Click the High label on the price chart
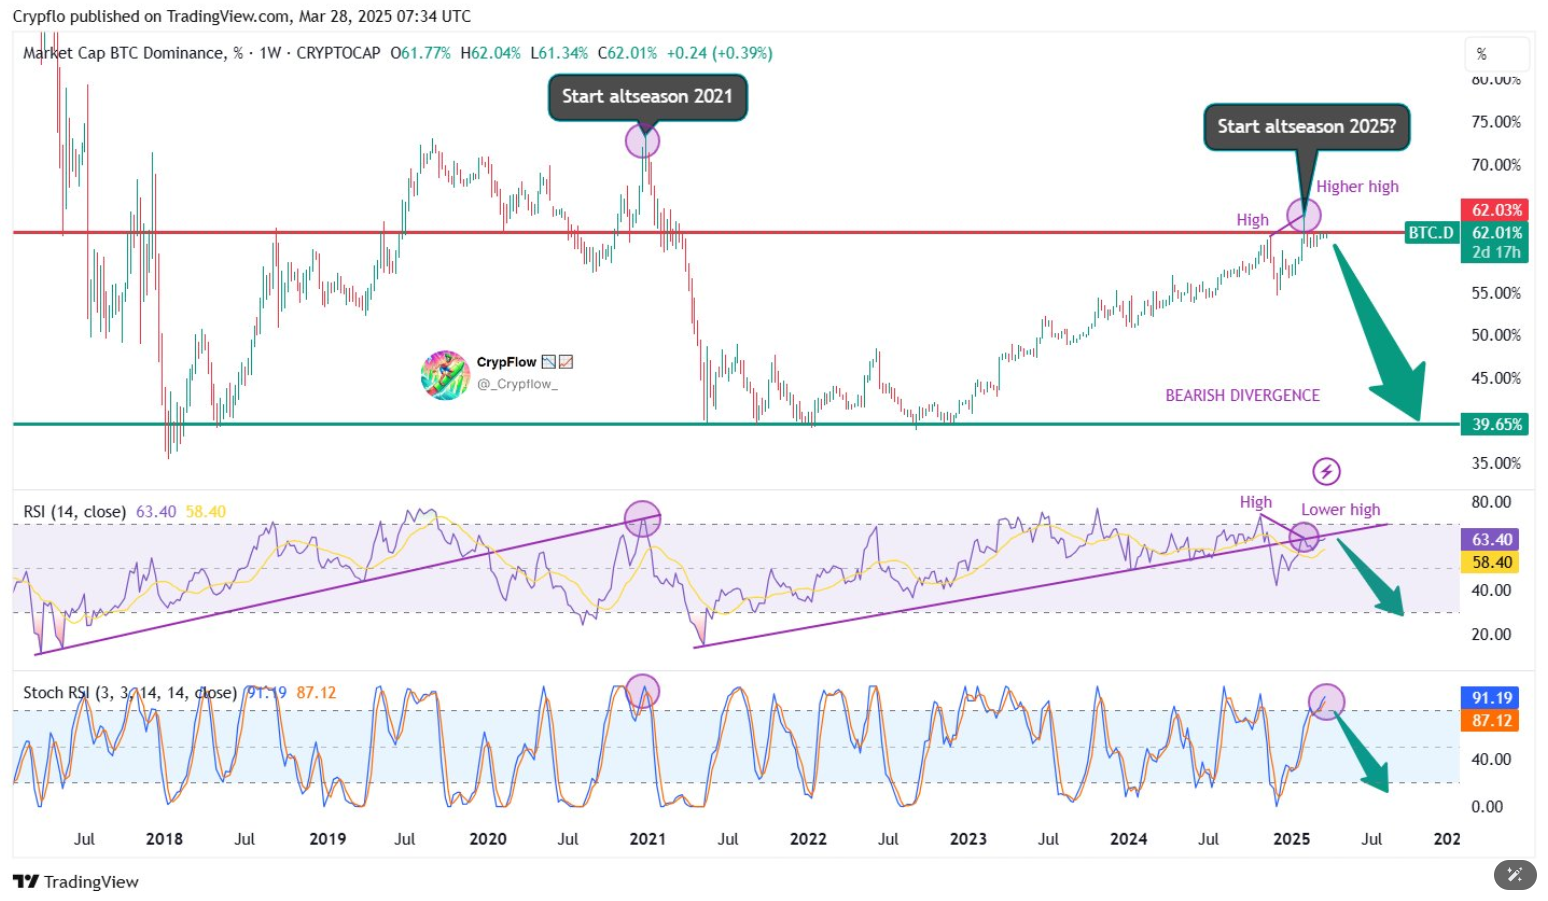Screen dimensions: 1548x901 (1252, 219)
